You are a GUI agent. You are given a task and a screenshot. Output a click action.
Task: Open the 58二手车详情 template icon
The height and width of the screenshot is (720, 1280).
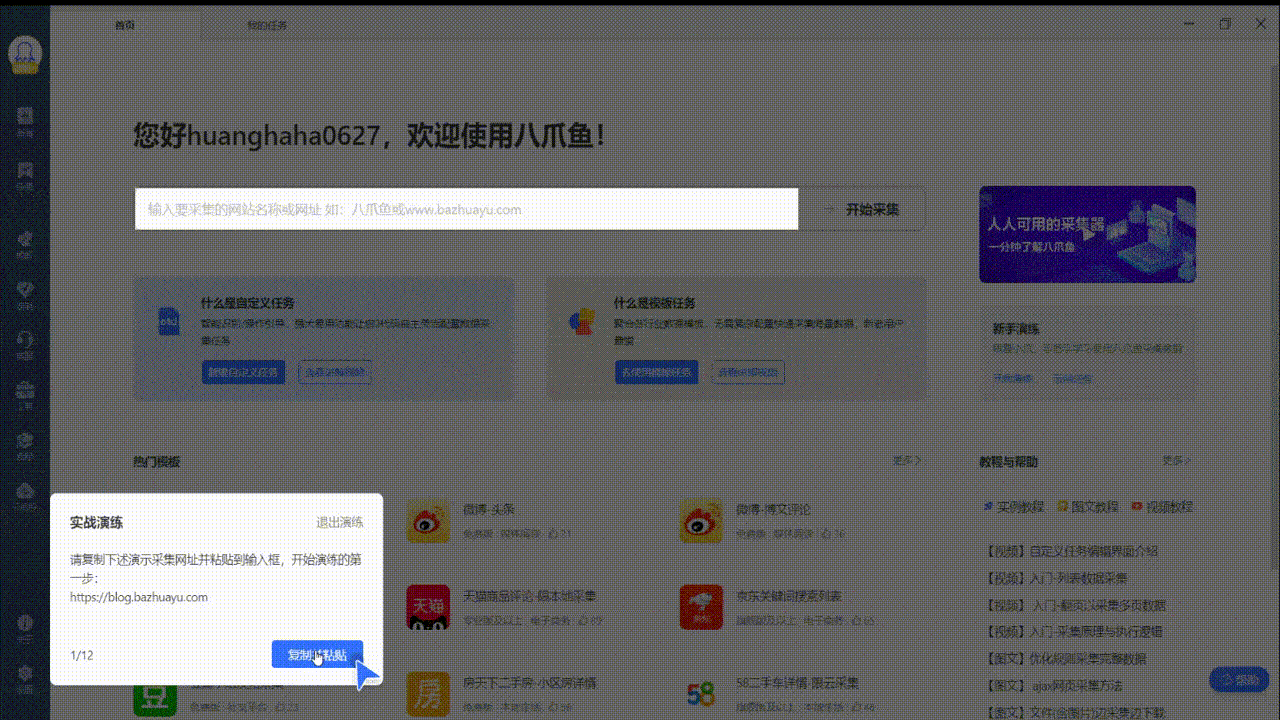(701, 694)
